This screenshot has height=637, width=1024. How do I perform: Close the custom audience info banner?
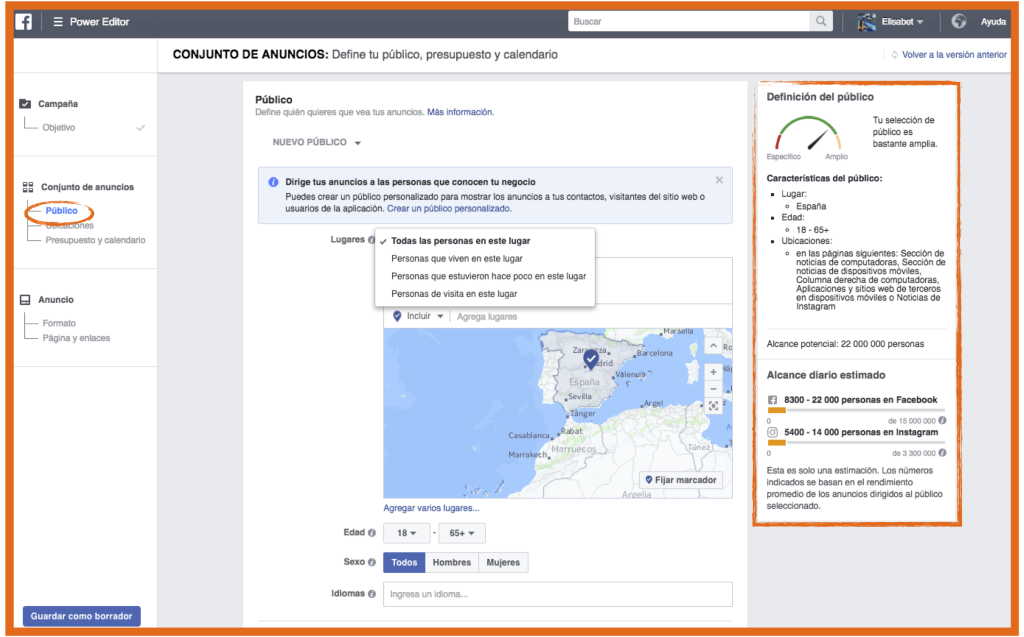719,180
